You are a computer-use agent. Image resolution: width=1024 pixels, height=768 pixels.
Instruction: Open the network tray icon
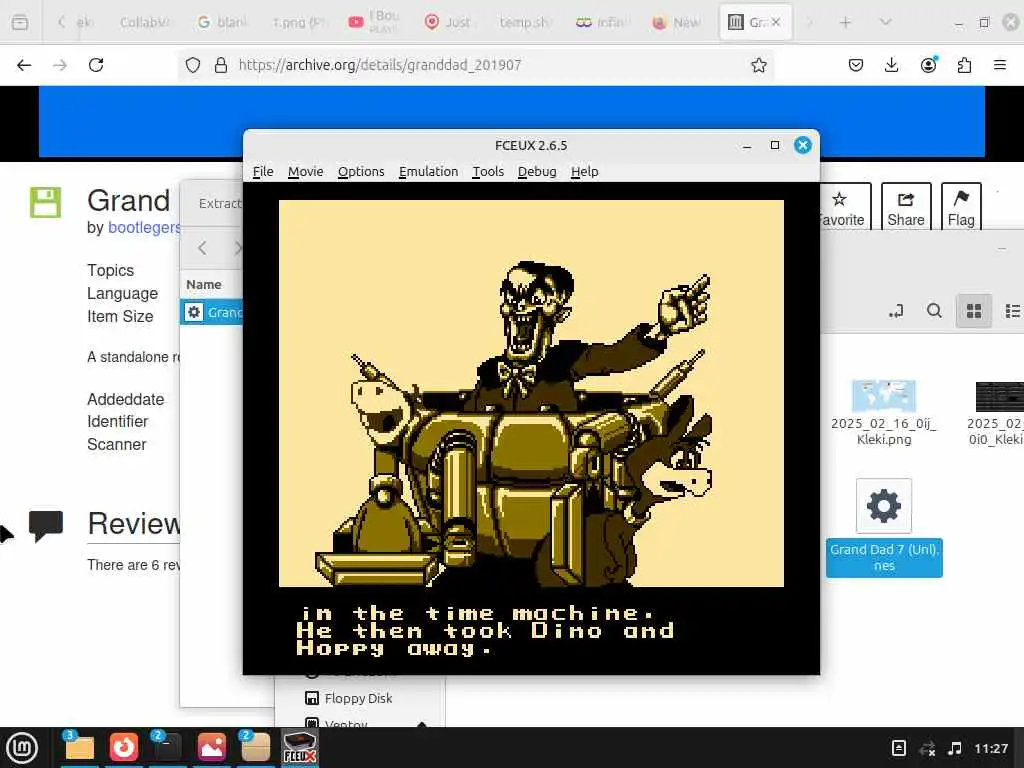click(x=927, y=748)
